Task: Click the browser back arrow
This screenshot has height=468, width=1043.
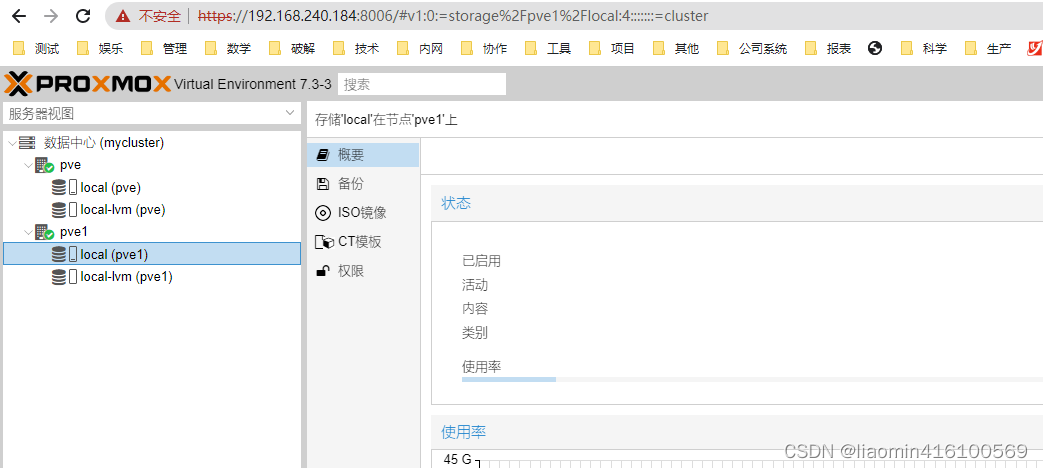Action: click(19, 15)
